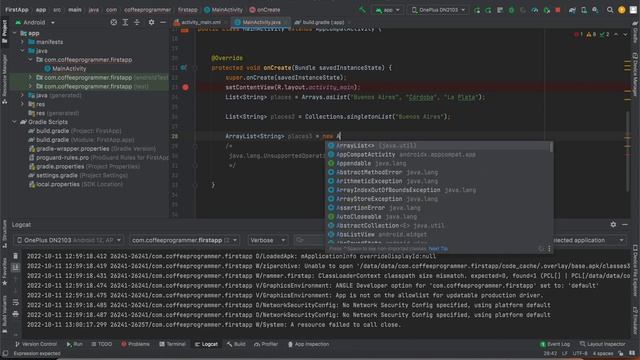Open the Logcat process dropdown com.coffeeprogrammer.firstapp
The height and width of the screenshot is (360, 640).
pyautogui.click(x=184, y=240)
